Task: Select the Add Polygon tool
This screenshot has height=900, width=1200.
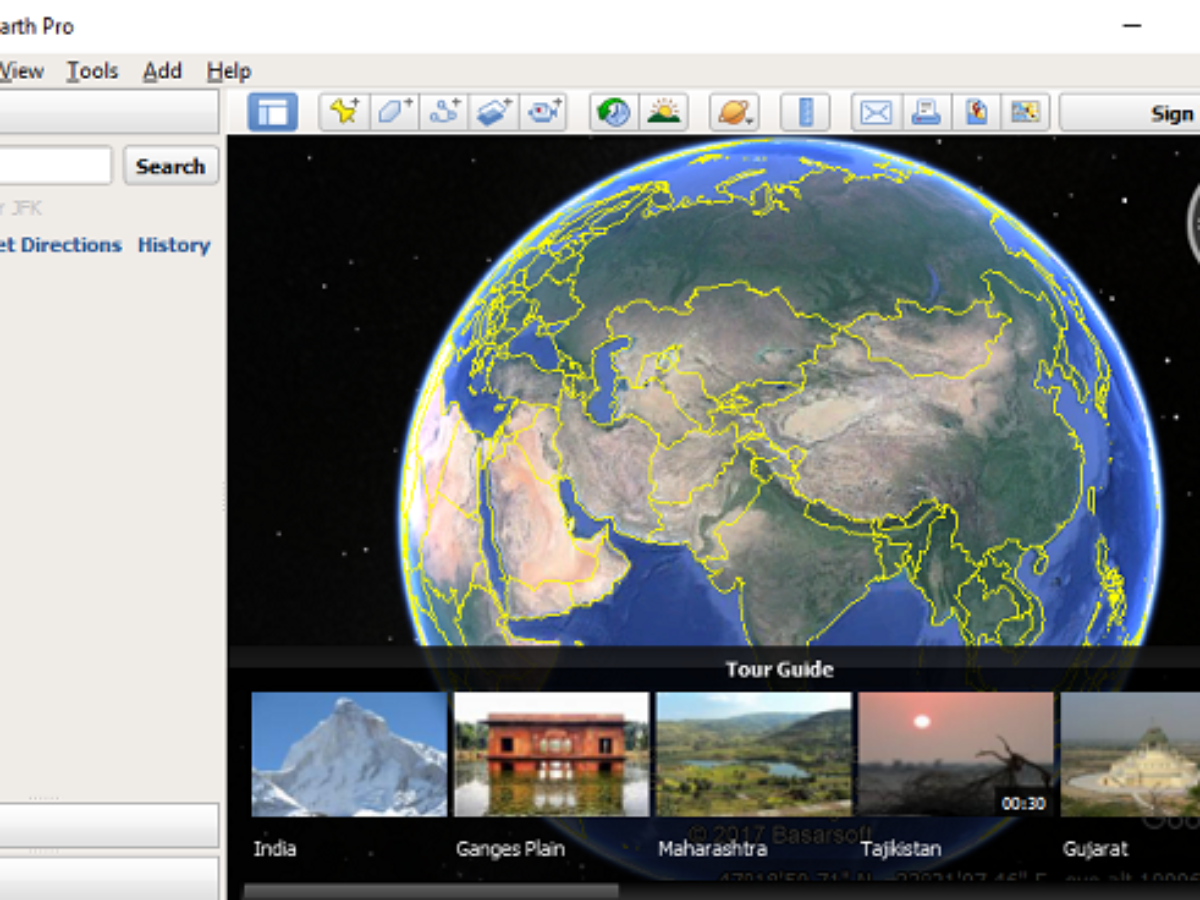Action: pyautogui.click(x=394, y=112)
